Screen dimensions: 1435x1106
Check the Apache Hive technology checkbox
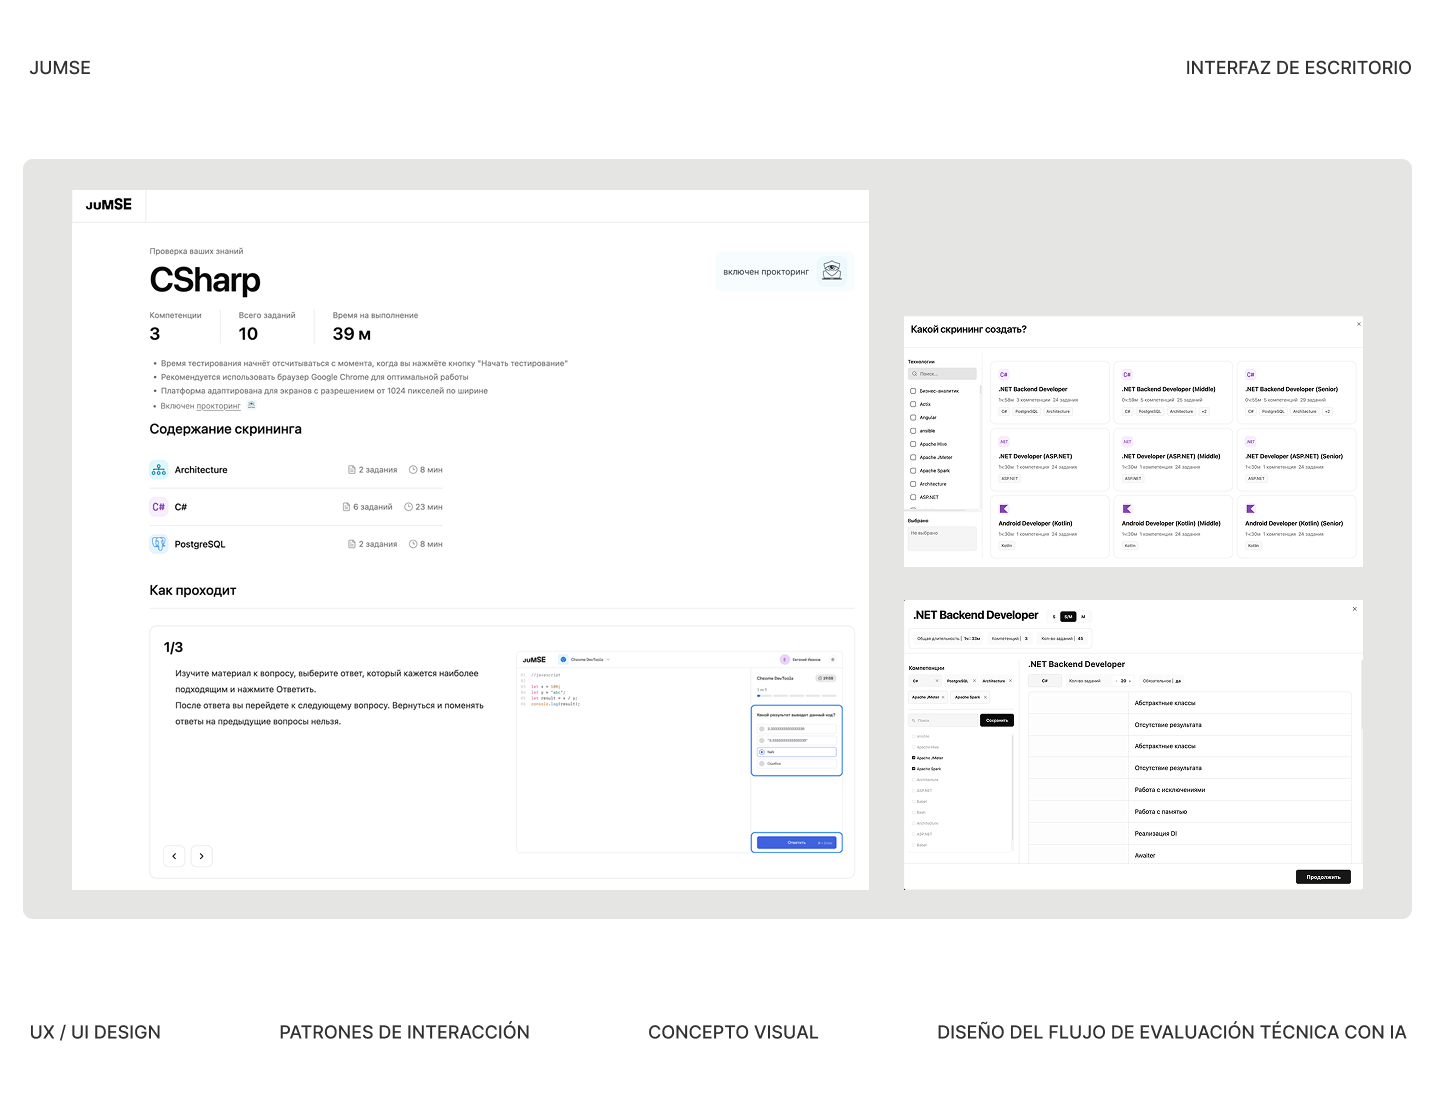[x=913, y=444]
